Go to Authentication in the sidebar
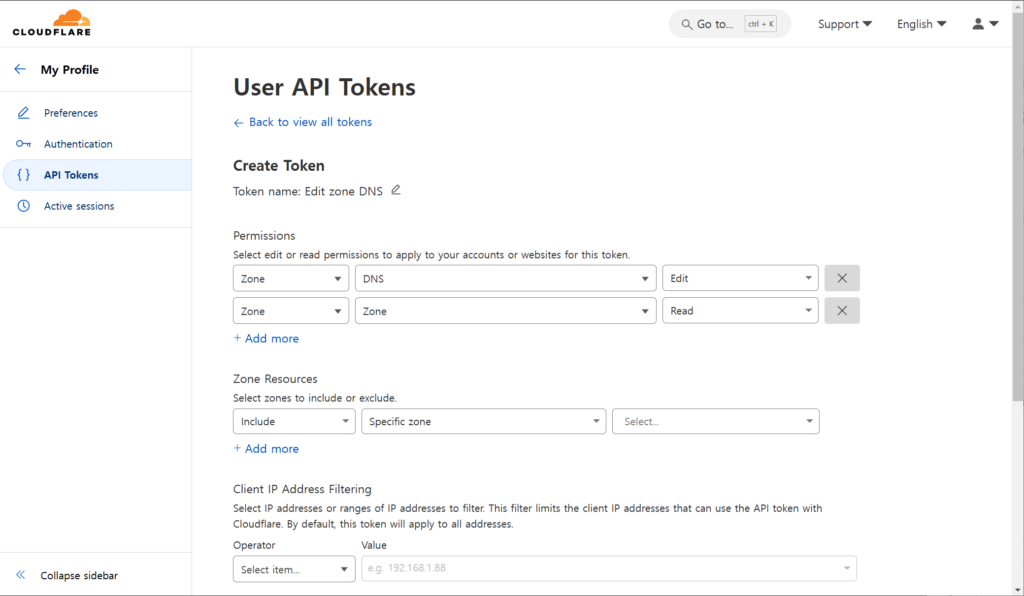Screen dimensions: 1024x596 78,144
